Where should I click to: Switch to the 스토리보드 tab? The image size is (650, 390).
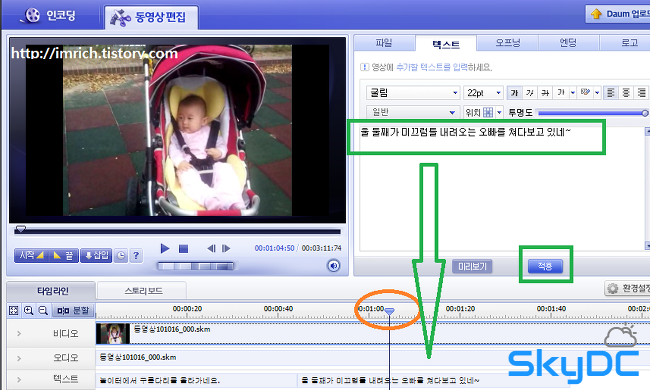(x=143, y=291)
